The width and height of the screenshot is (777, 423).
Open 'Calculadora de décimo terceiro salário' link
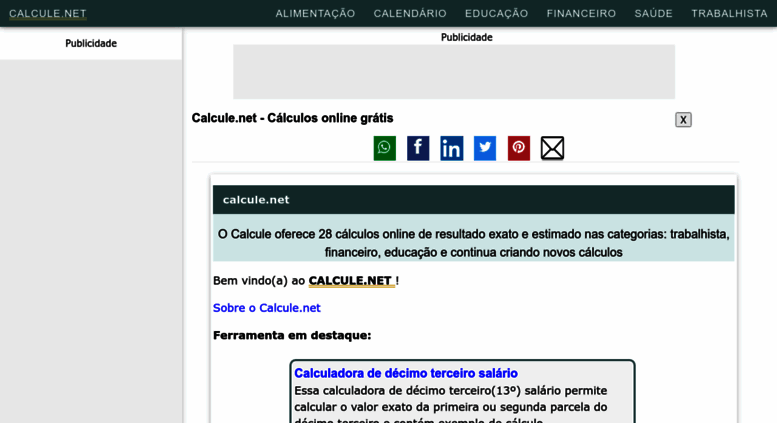[406, 373]
